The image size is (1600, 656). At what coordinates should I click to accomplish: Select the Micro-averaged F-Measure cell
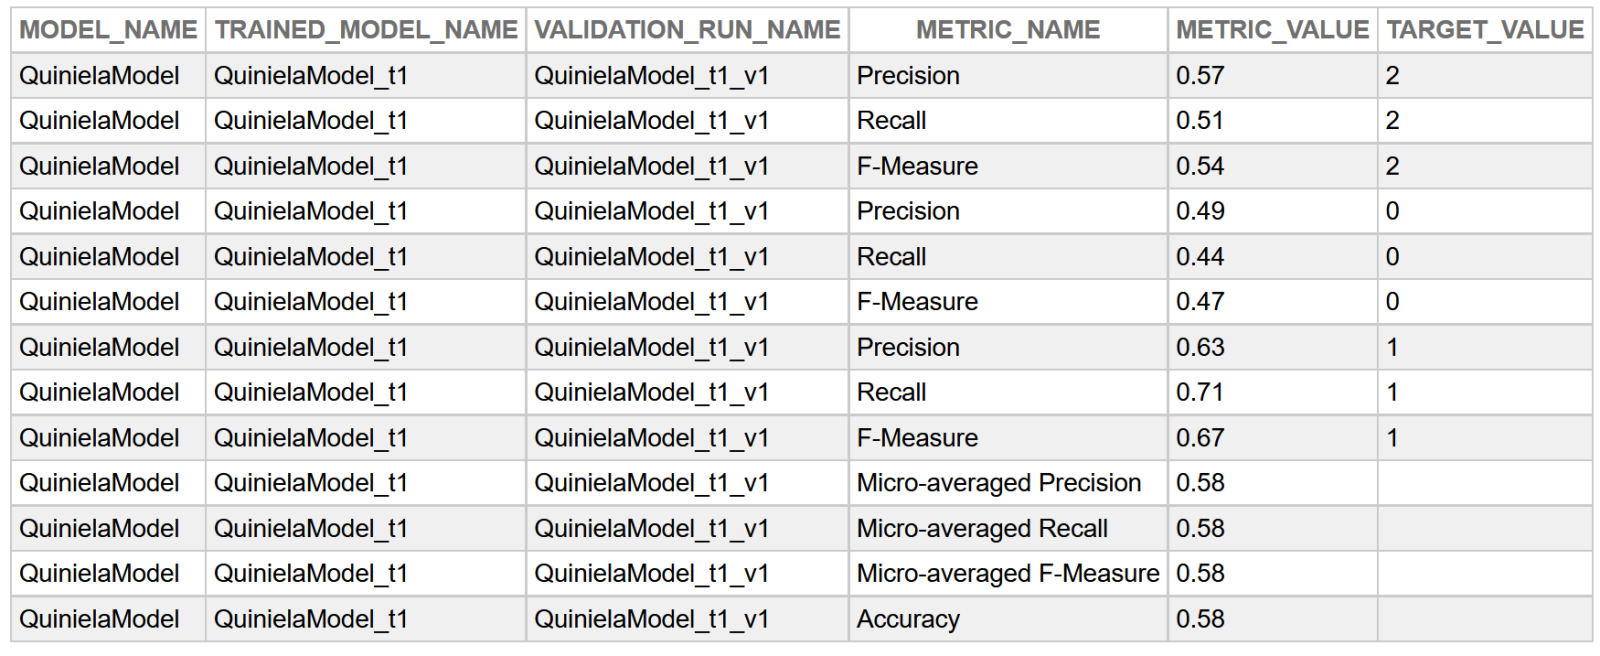point(1007,574)
